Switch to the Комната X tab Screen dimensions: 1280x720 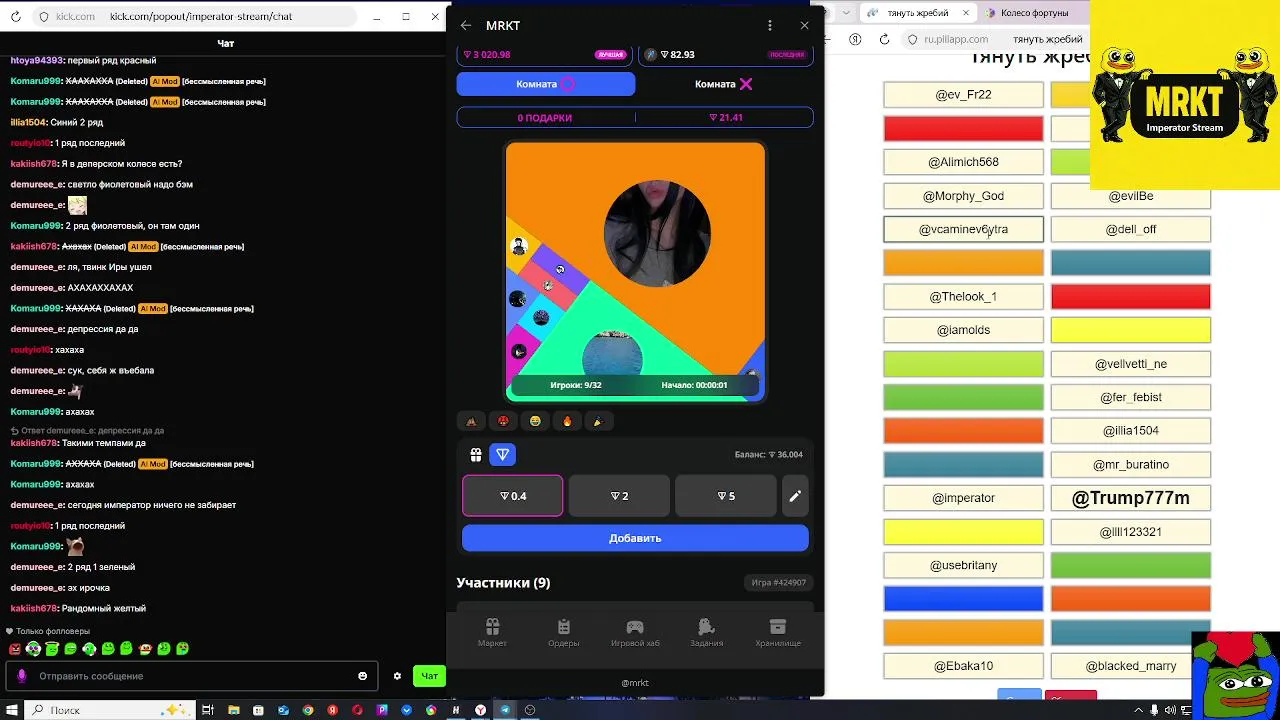(x=724, y=84)
